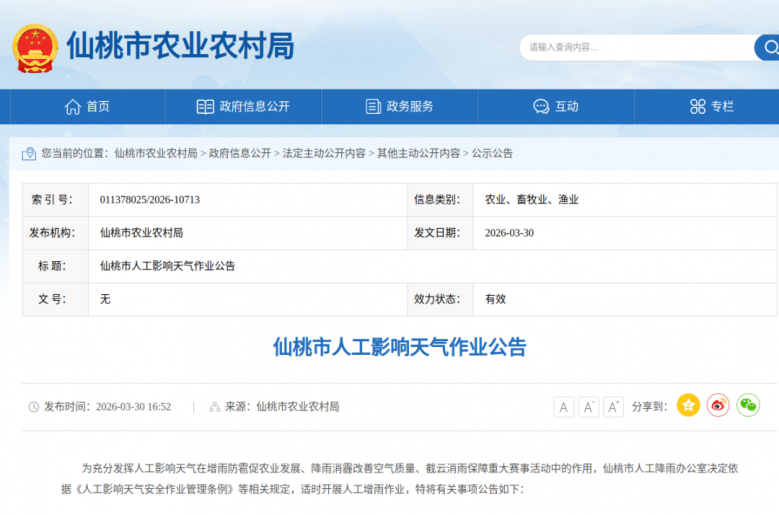779x515 pixels.
Task: Open the 互动 interaction menu
Action: (555, 107)
